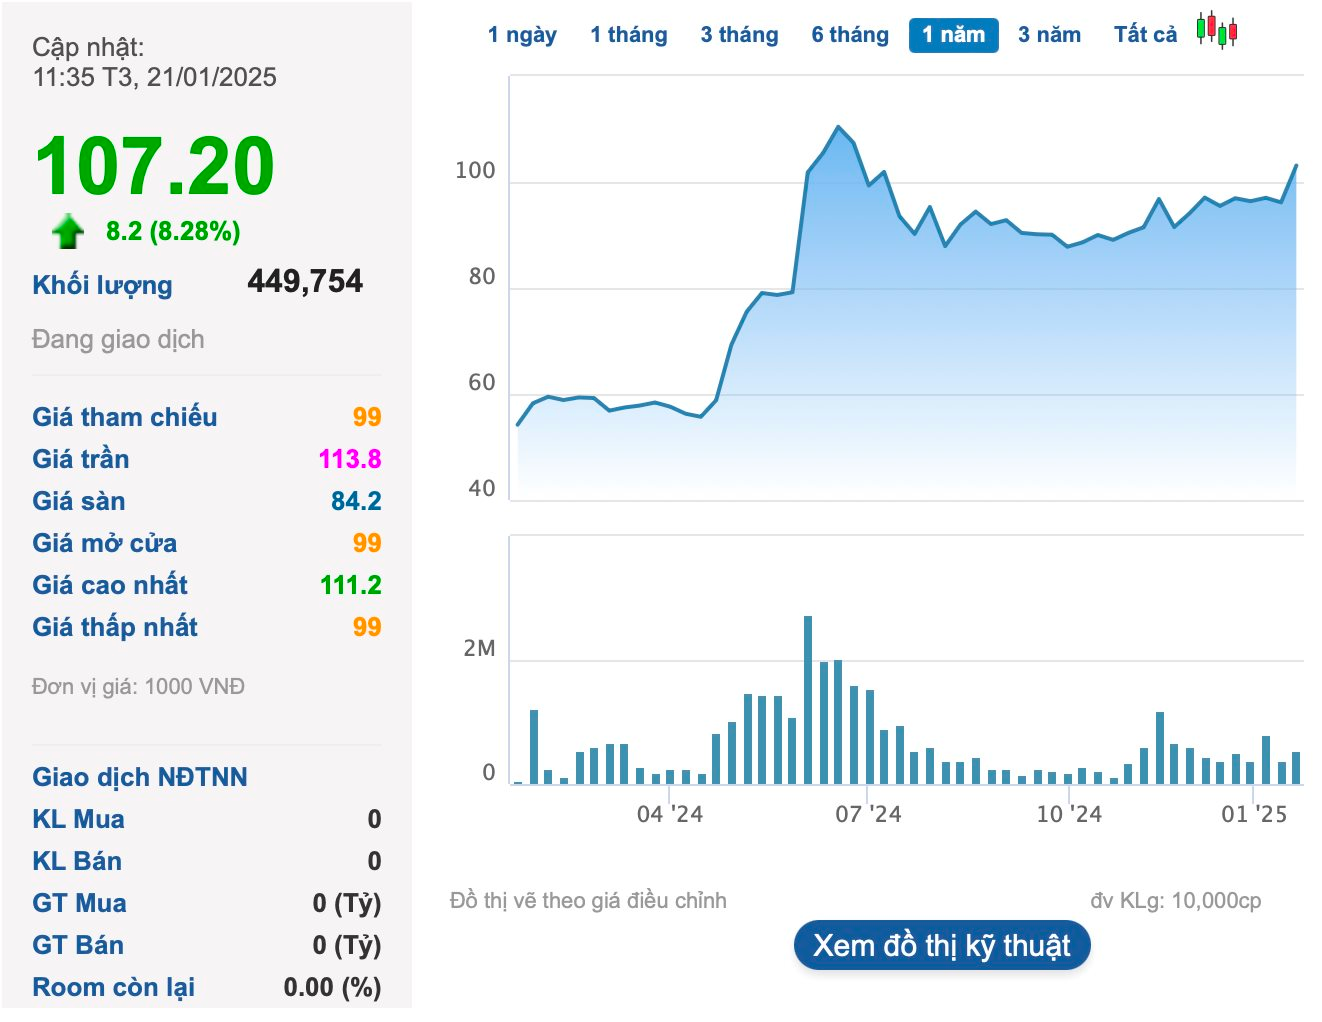Image resolution: width=1322 pixels, height=1022 pixels.
Task: Switch chart to 1 tháng range
Action: pos(629,35)
